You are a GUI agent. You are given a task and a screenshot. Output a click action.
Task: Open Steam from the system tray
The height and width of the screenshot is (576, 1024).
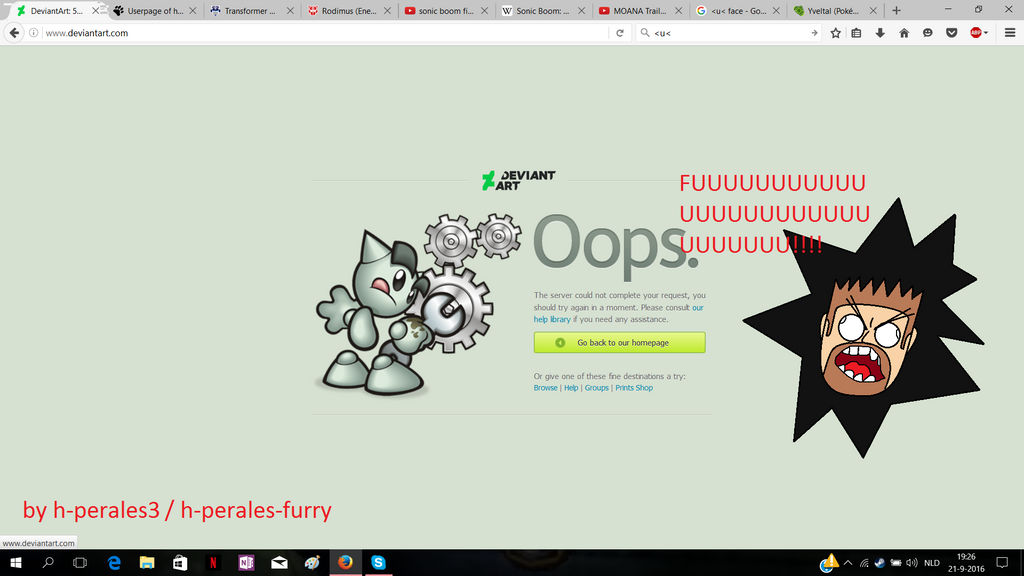pos(879,562)
